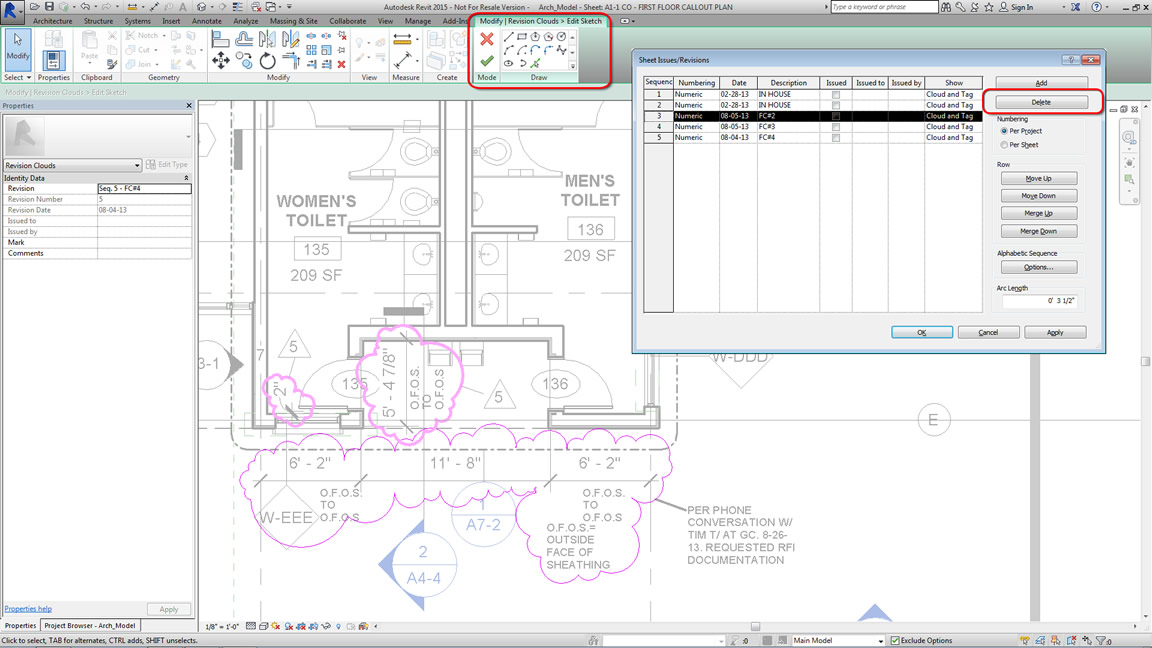Confirm the dialog with OK
Image resolution: width=1152 pixels, height=648 pixels.
(922, 333)
